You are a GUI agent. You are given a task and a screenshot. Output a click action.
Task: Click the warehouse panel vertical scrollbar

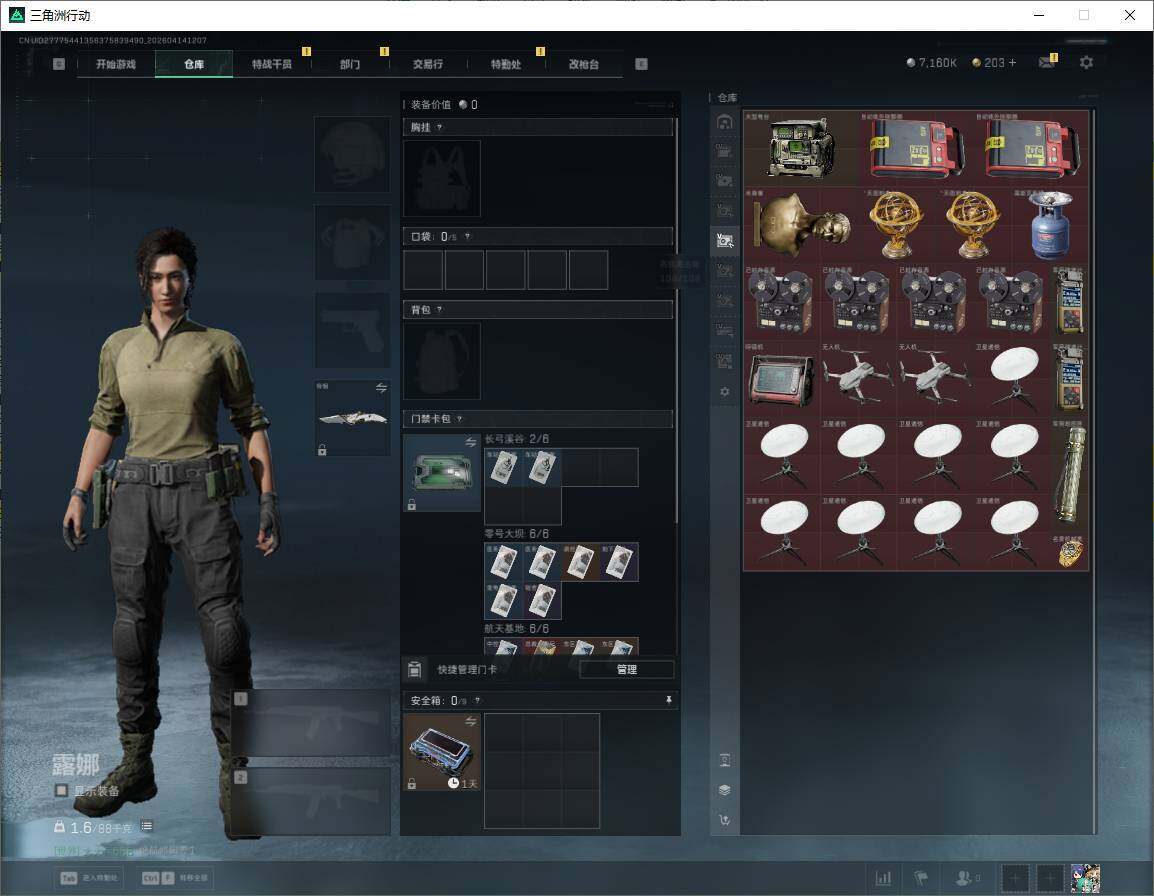pos(1094,471)
